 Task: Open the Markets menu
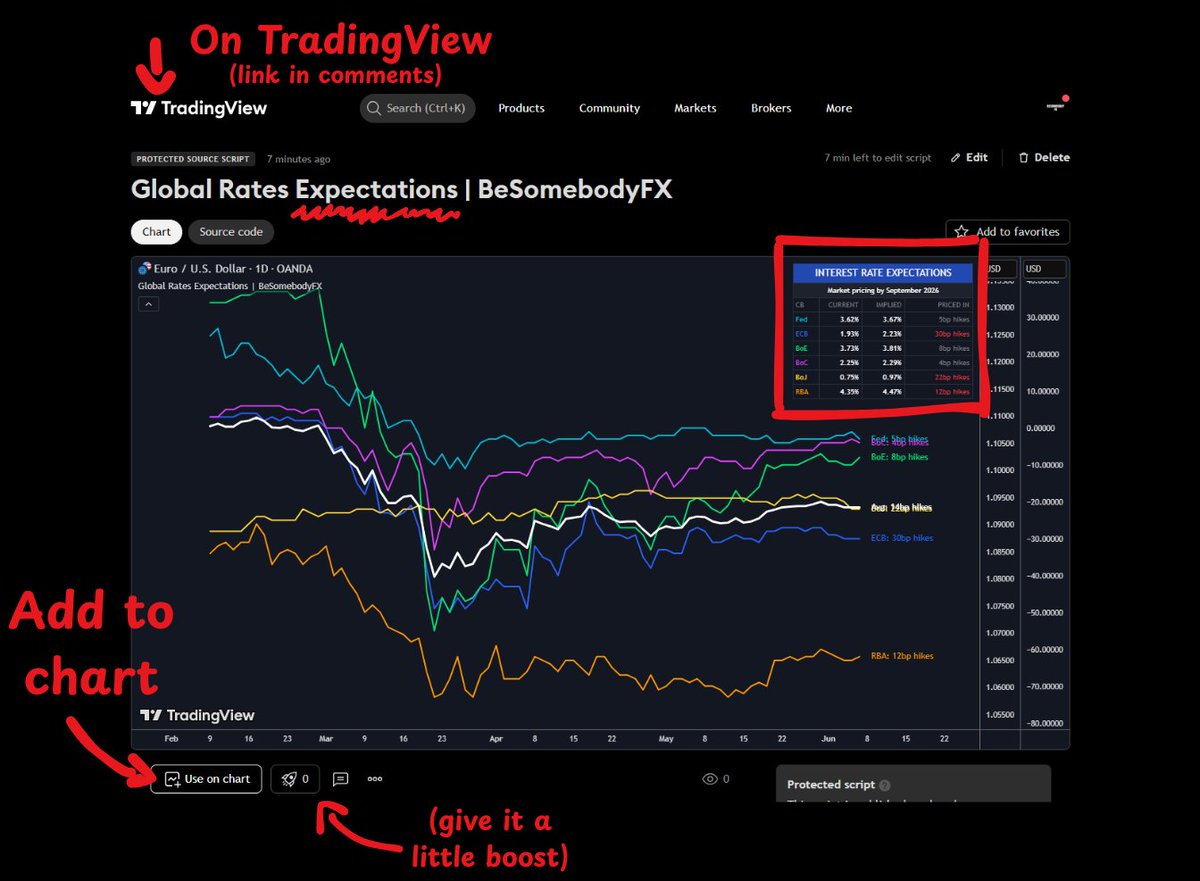point(695,108)
